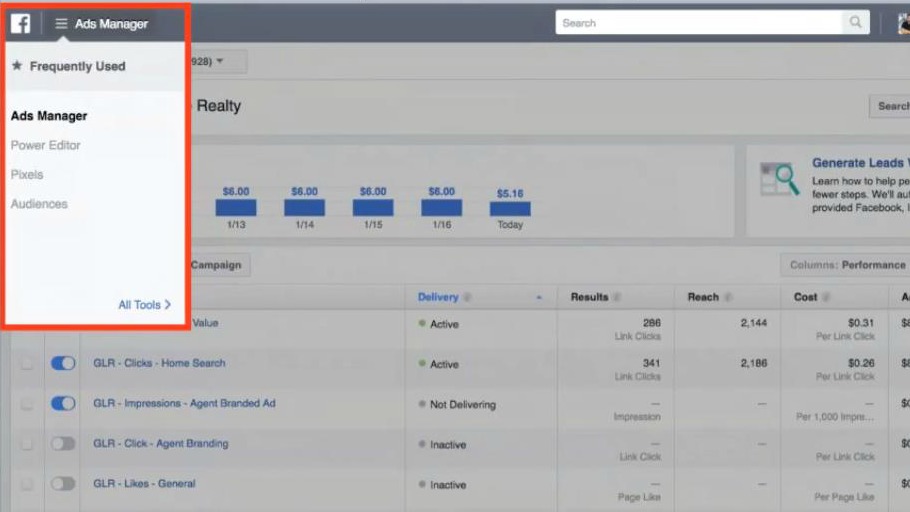910x512 pixels.
Task: Focus the top Search field
Action: coord(699,23)
